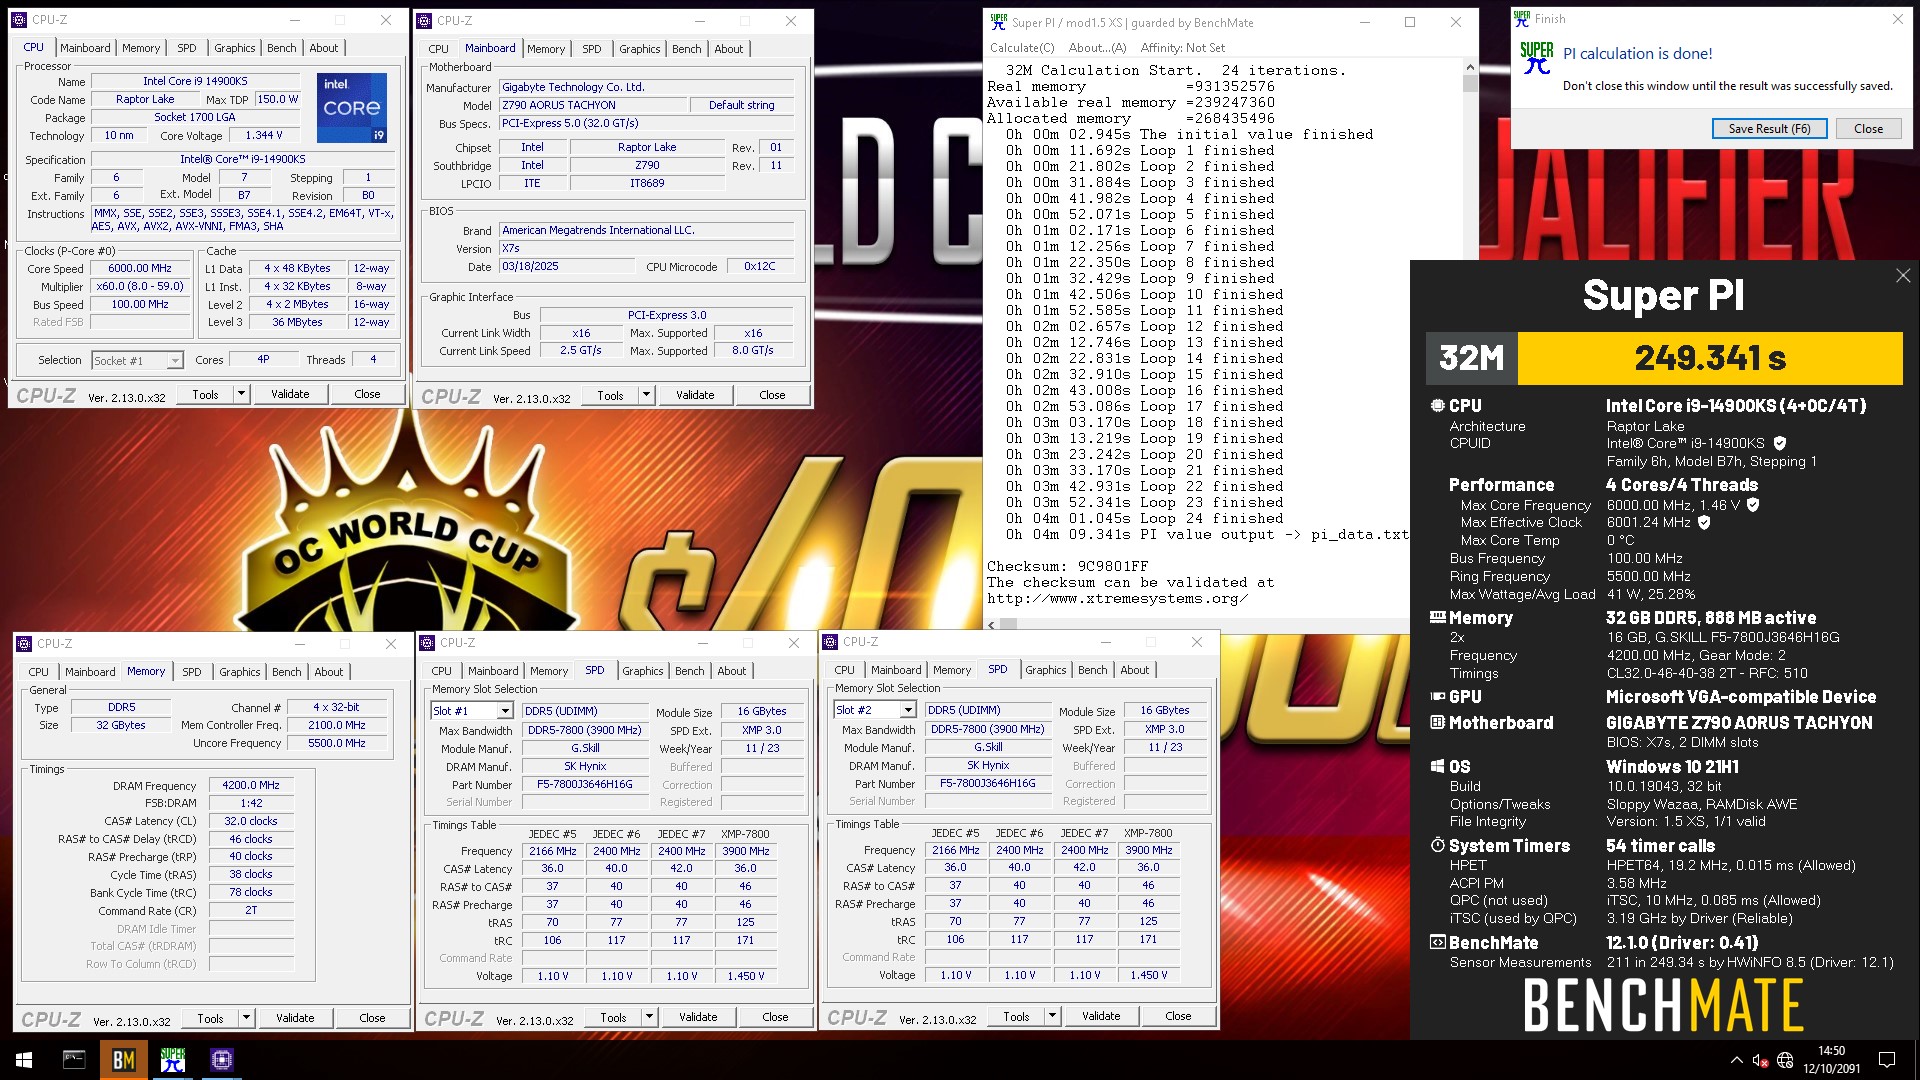The image size is (1920, 1080).
Task: Click Validate in Memory window
Action: [295, 1018]
